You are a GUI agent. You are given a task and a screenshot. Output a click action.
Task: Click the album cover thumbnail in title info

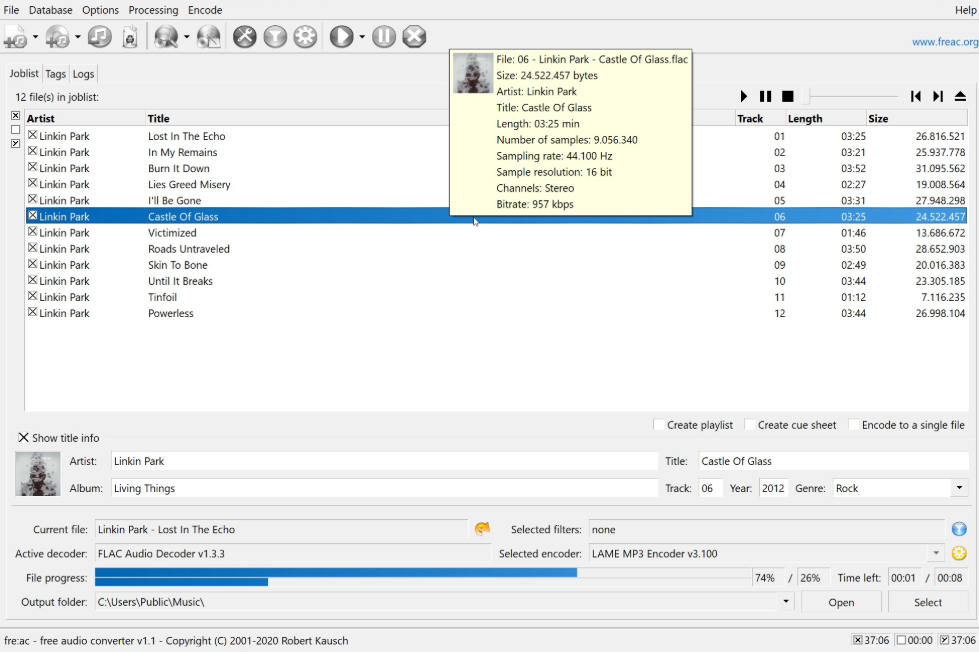pos(37,473)
